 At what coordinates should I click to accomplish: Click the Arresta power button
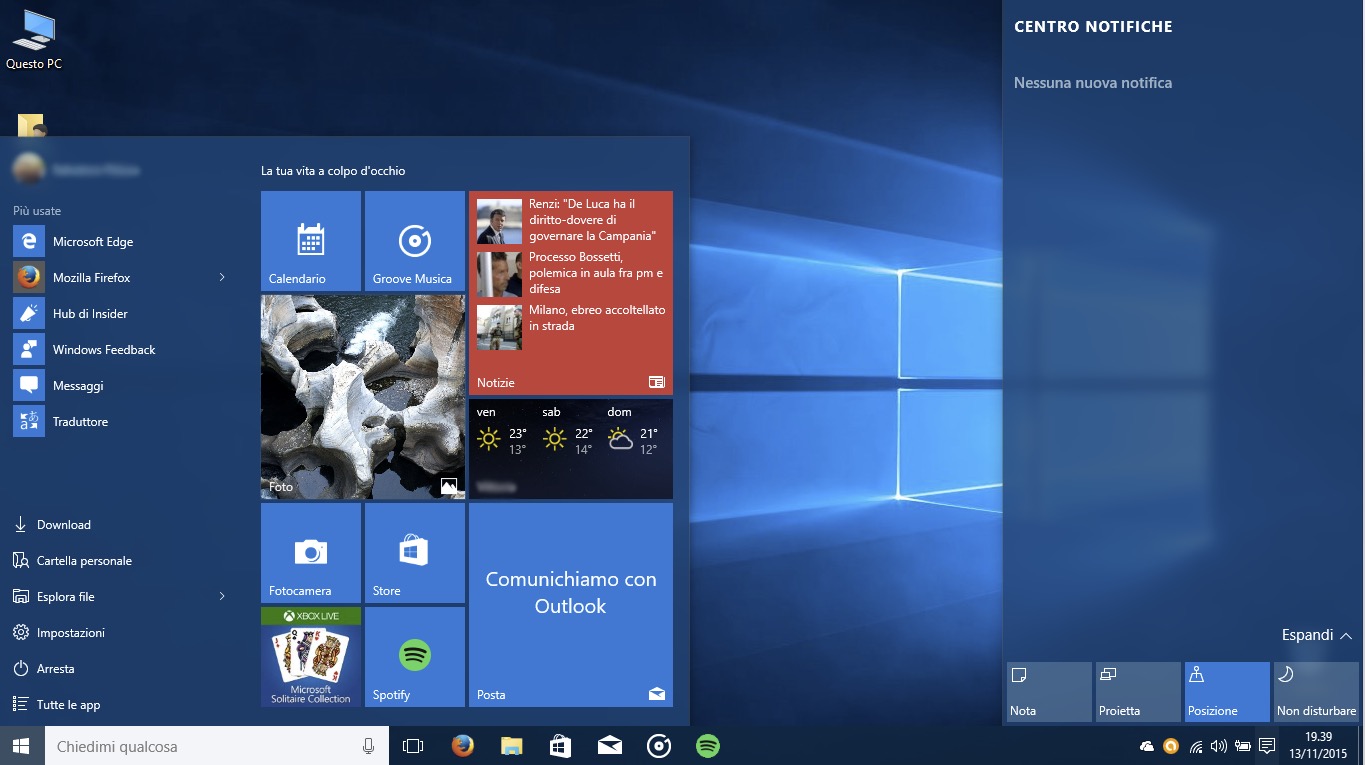pyautogui.click(x=55, y=669)
